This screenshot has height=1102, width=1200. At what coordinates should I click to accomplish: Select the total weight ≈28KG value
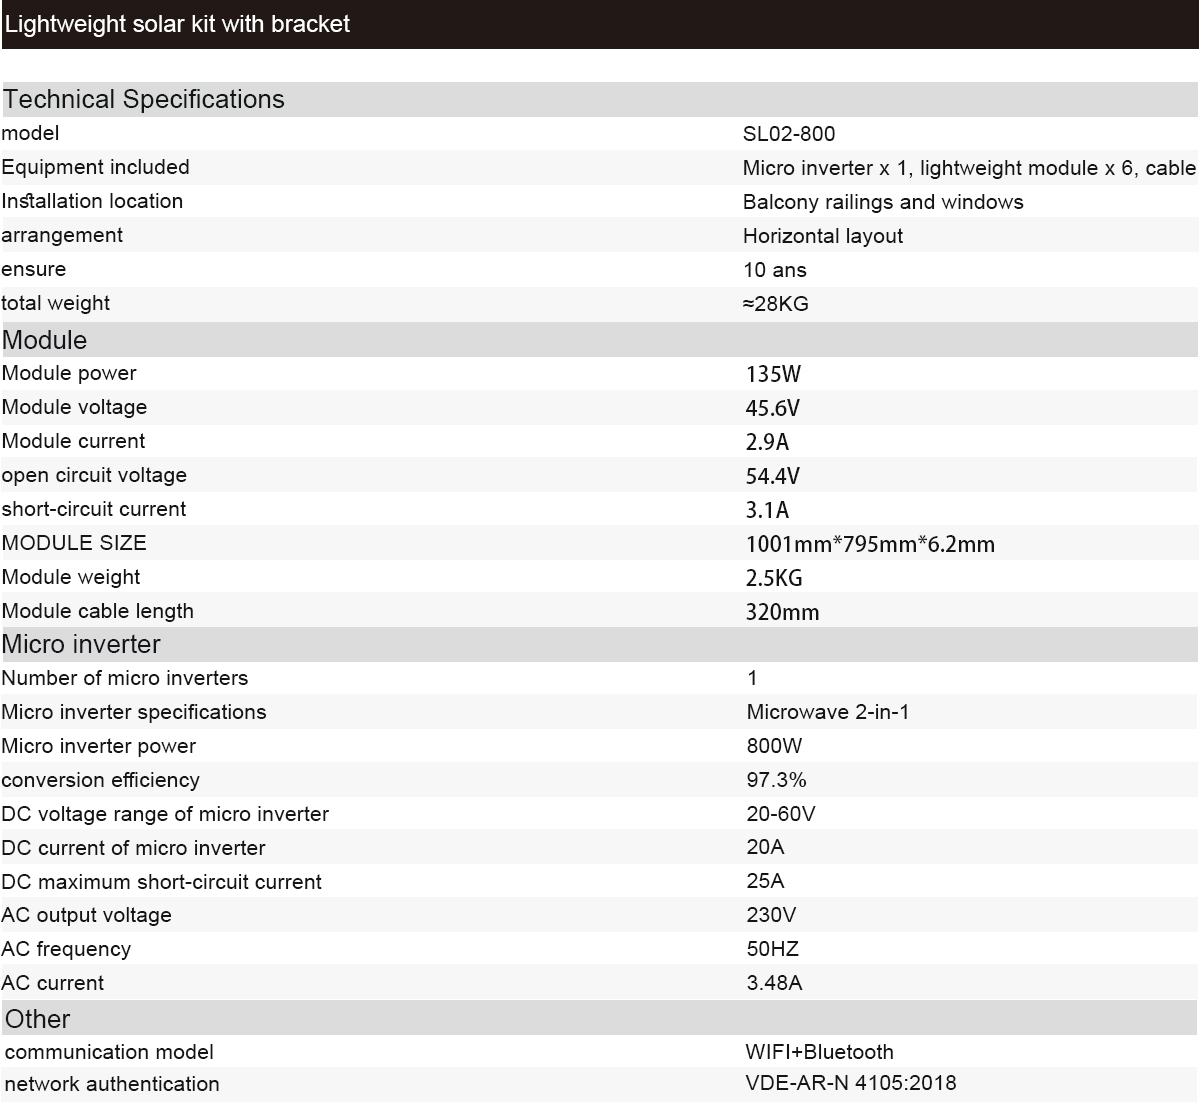(776, 304)
